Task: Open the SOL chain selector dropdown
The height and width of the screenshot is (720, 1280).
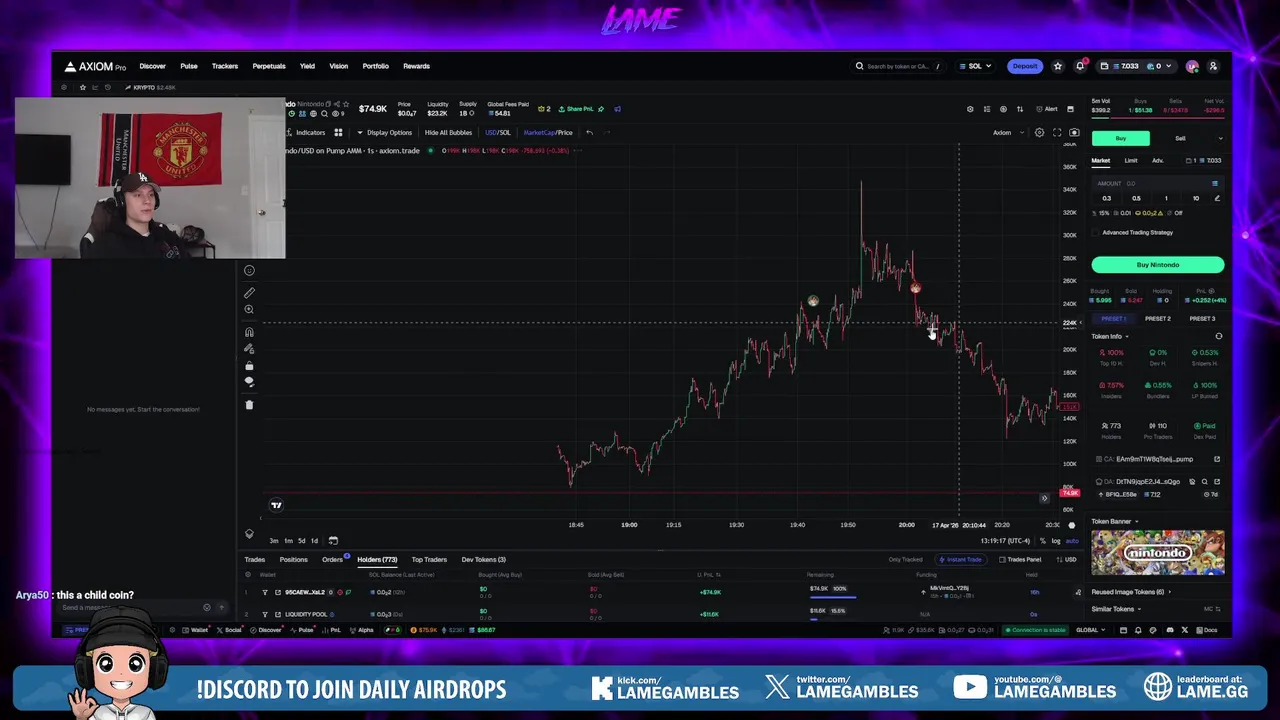Action: pos(975,66)
